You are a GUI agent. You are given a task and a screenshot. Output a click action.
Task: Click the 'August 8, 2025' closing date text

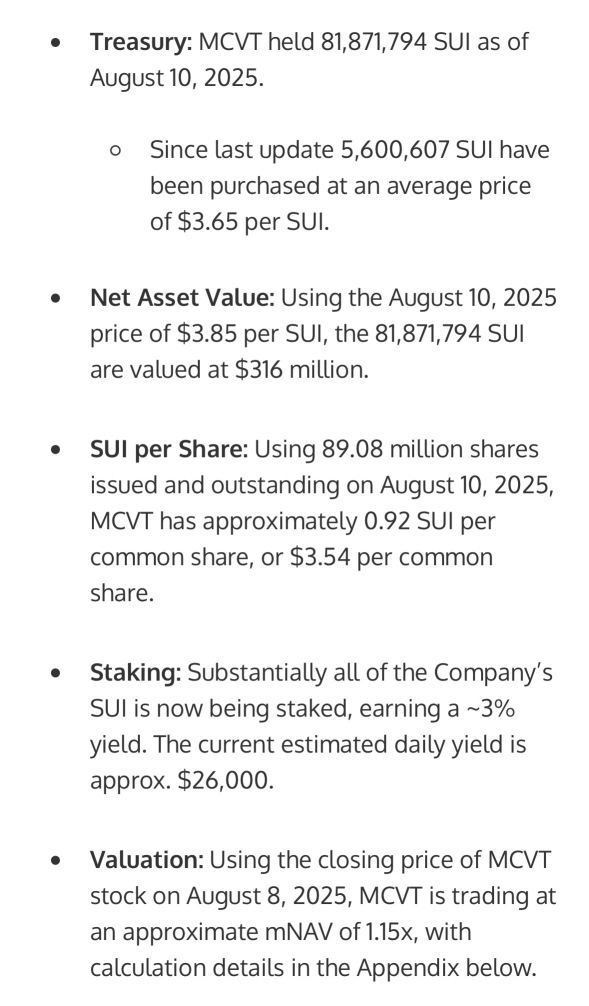click(x=269, y=896)
